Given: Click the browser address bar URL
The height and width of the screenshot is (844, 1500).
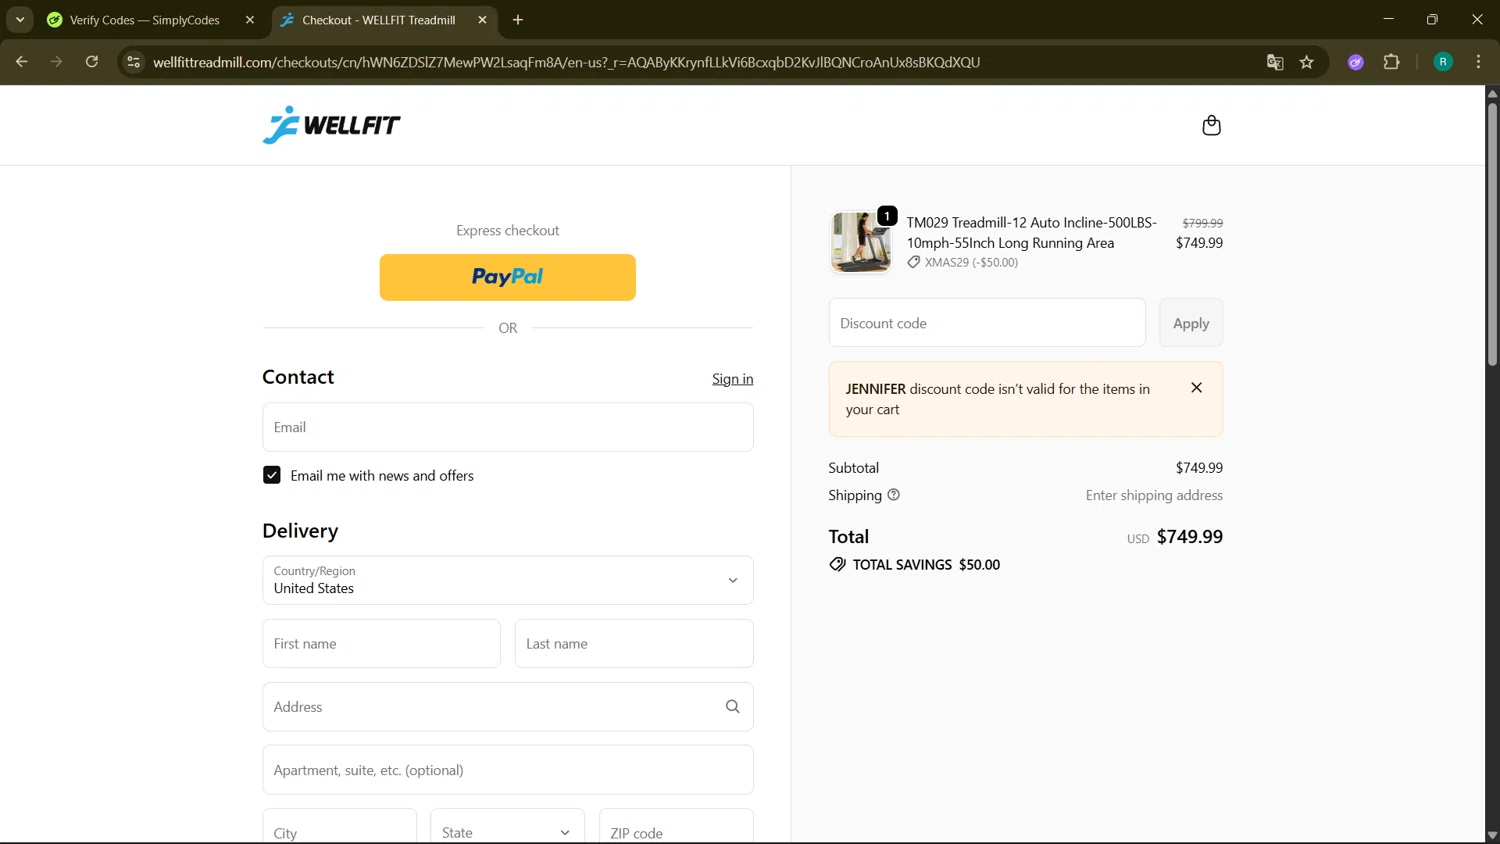Looking at the screenshot, I should pos(566,62).
